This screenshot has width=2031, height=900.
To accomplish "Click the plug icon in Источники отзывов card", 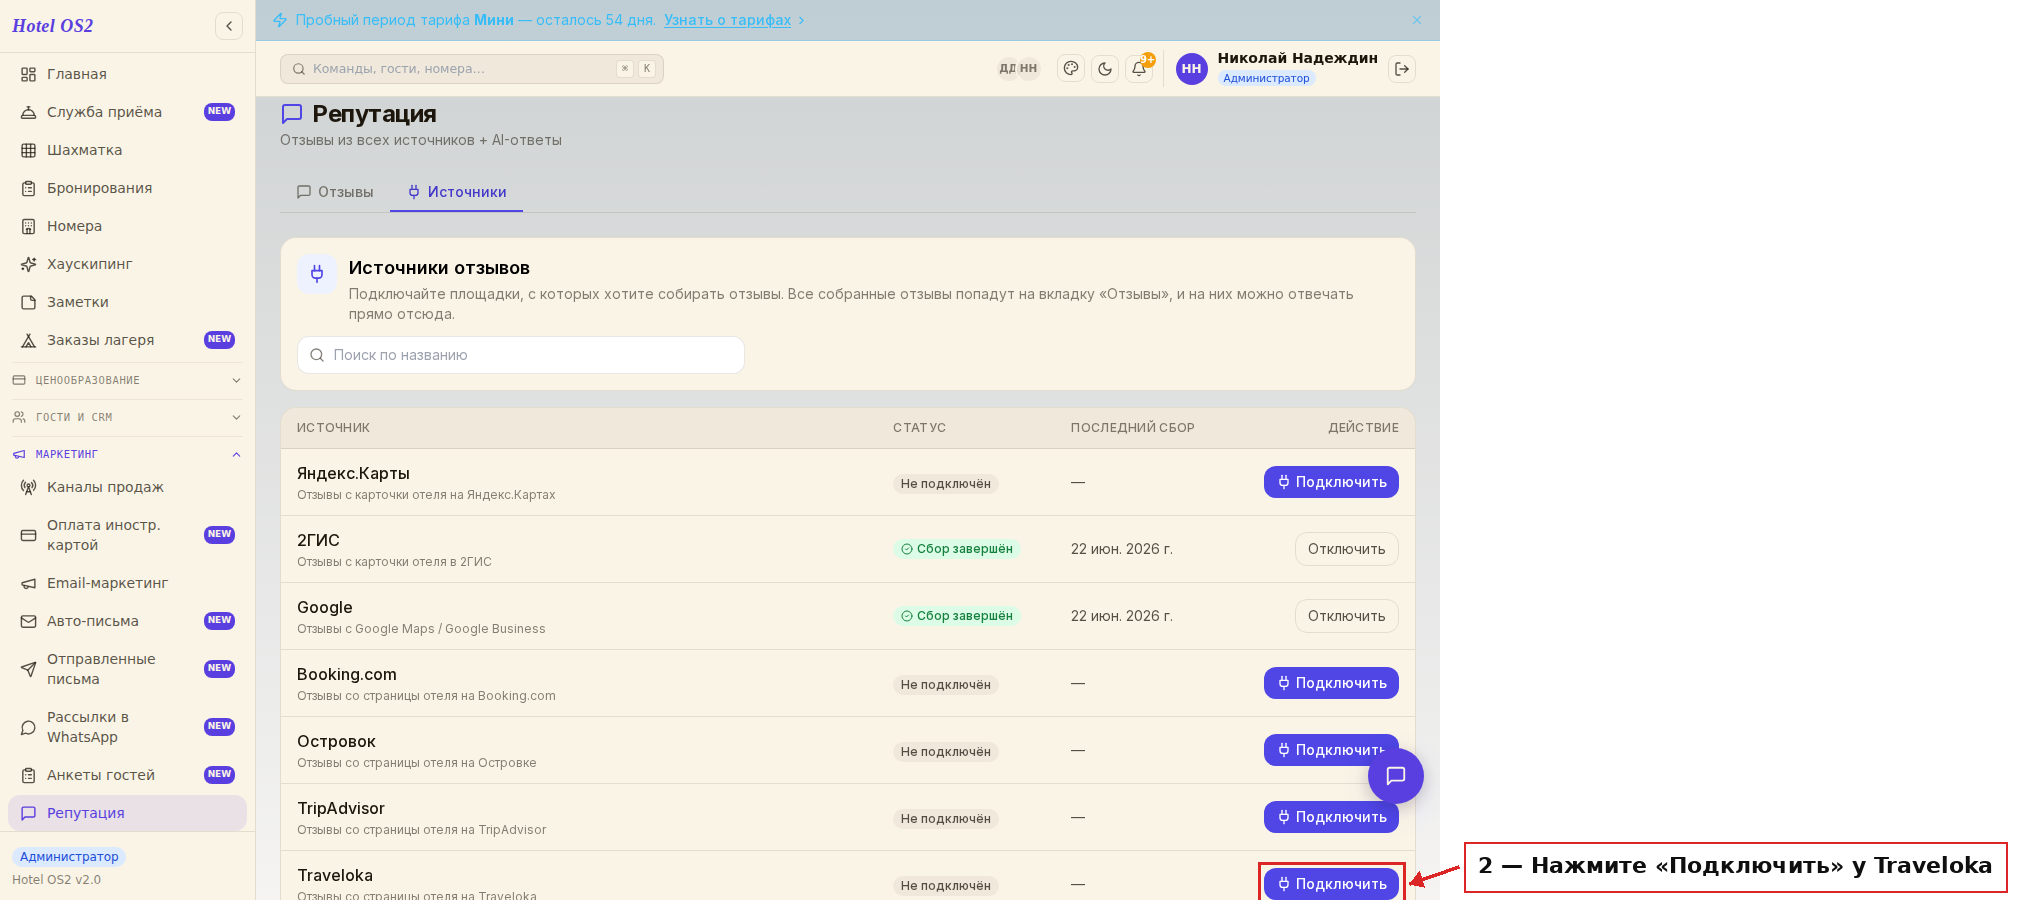I will [x=317, y=273].
